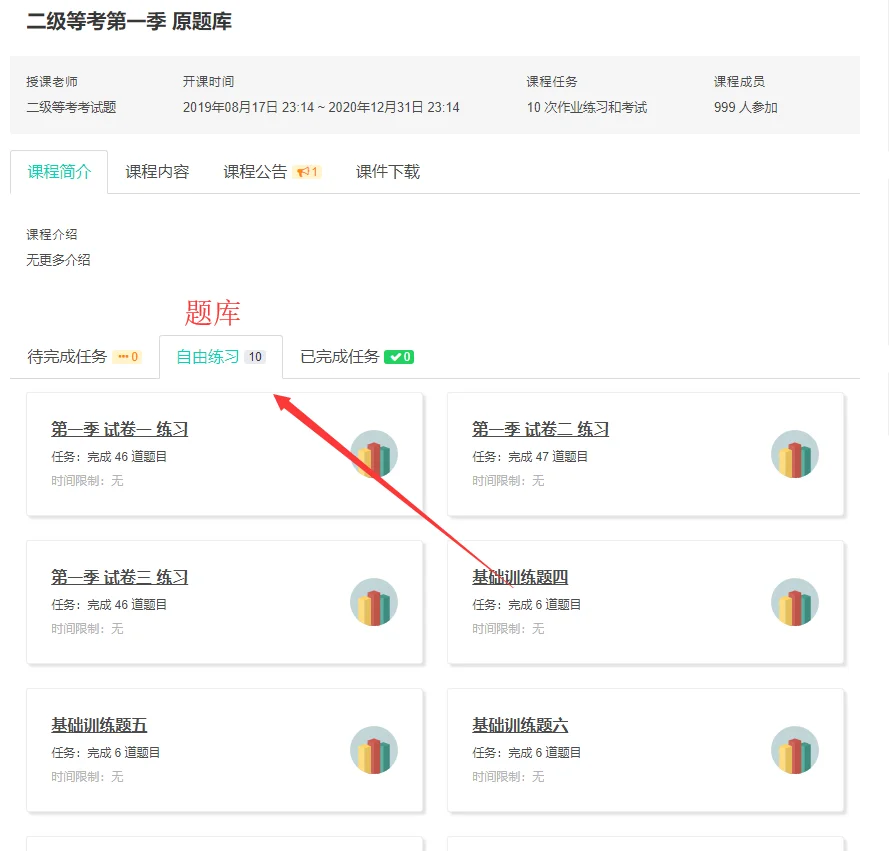Switch to the 课件下载 tab
This screenshot has height=851, width=889.
pos(388,172)
